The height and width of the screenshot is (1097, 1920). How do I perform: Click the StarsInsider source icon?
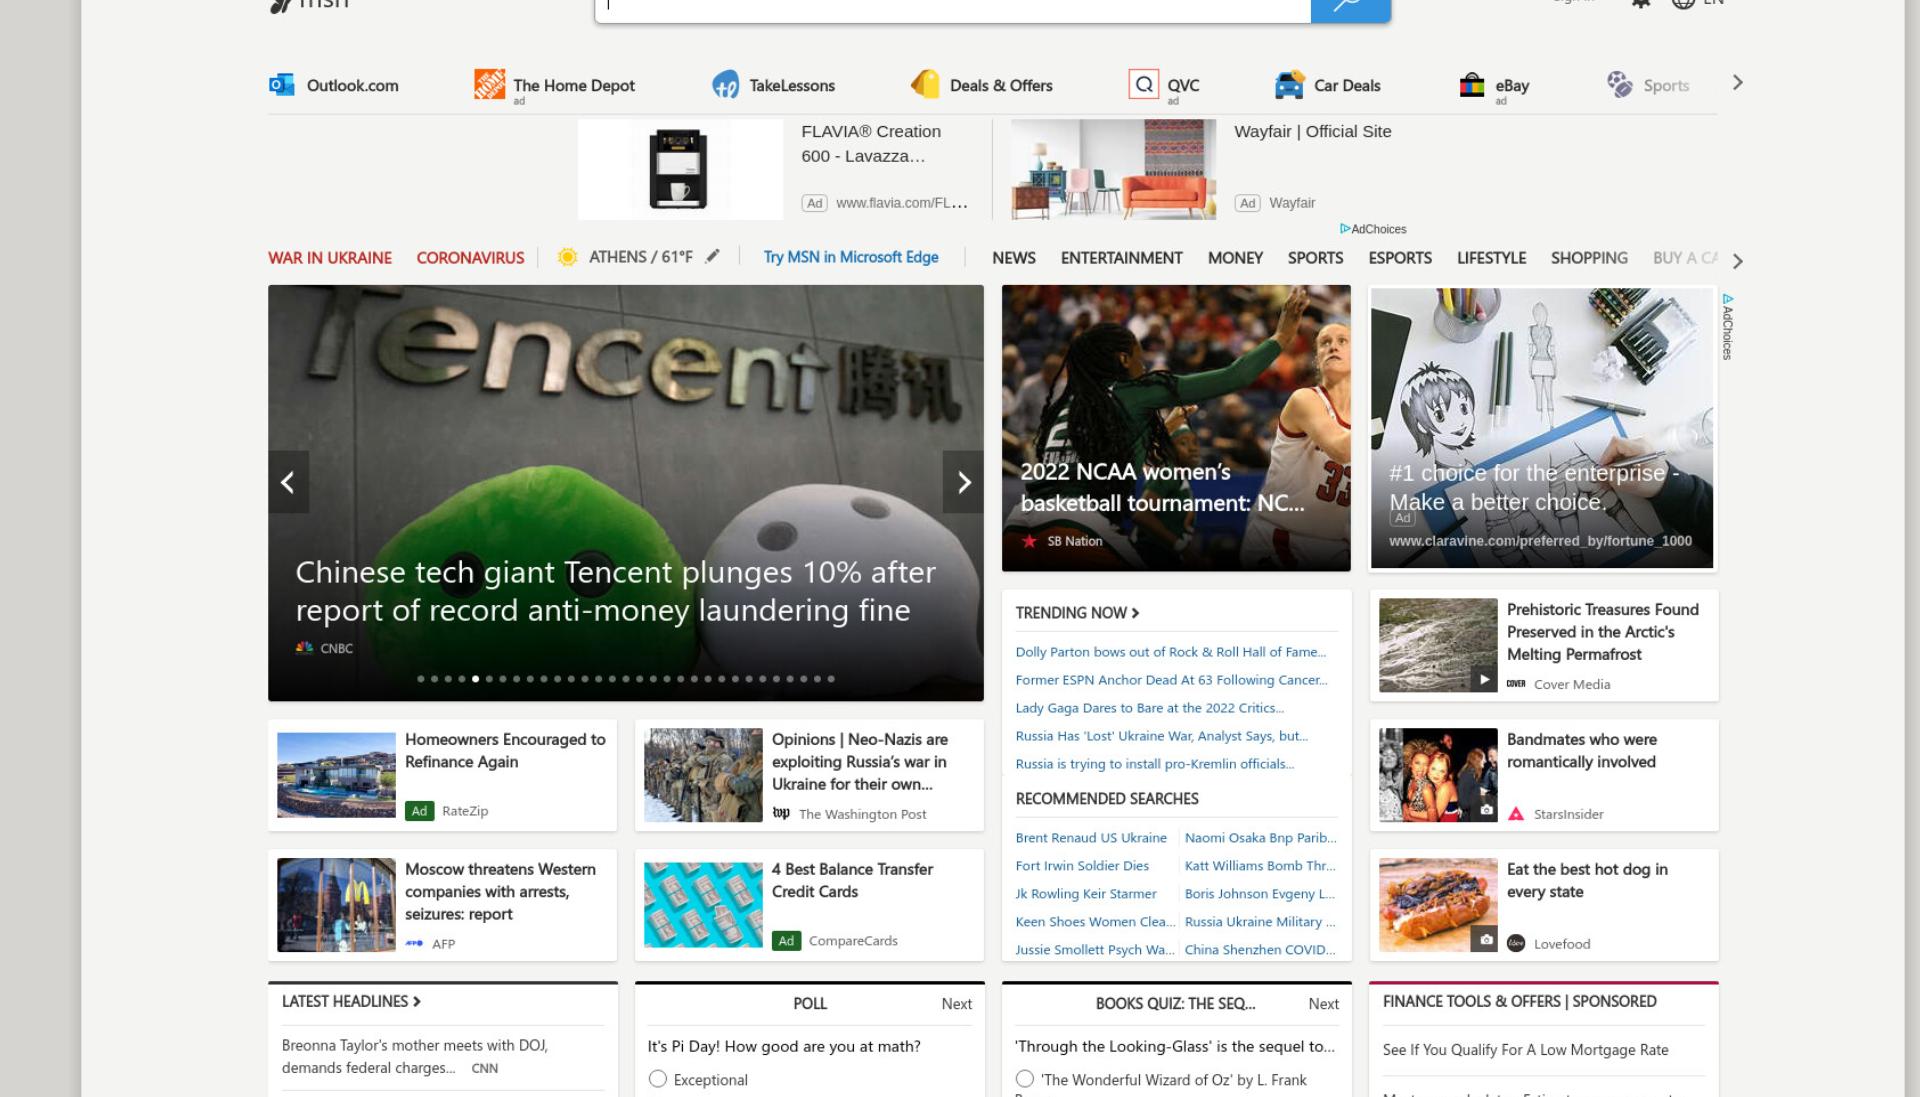coord(1516,814)
